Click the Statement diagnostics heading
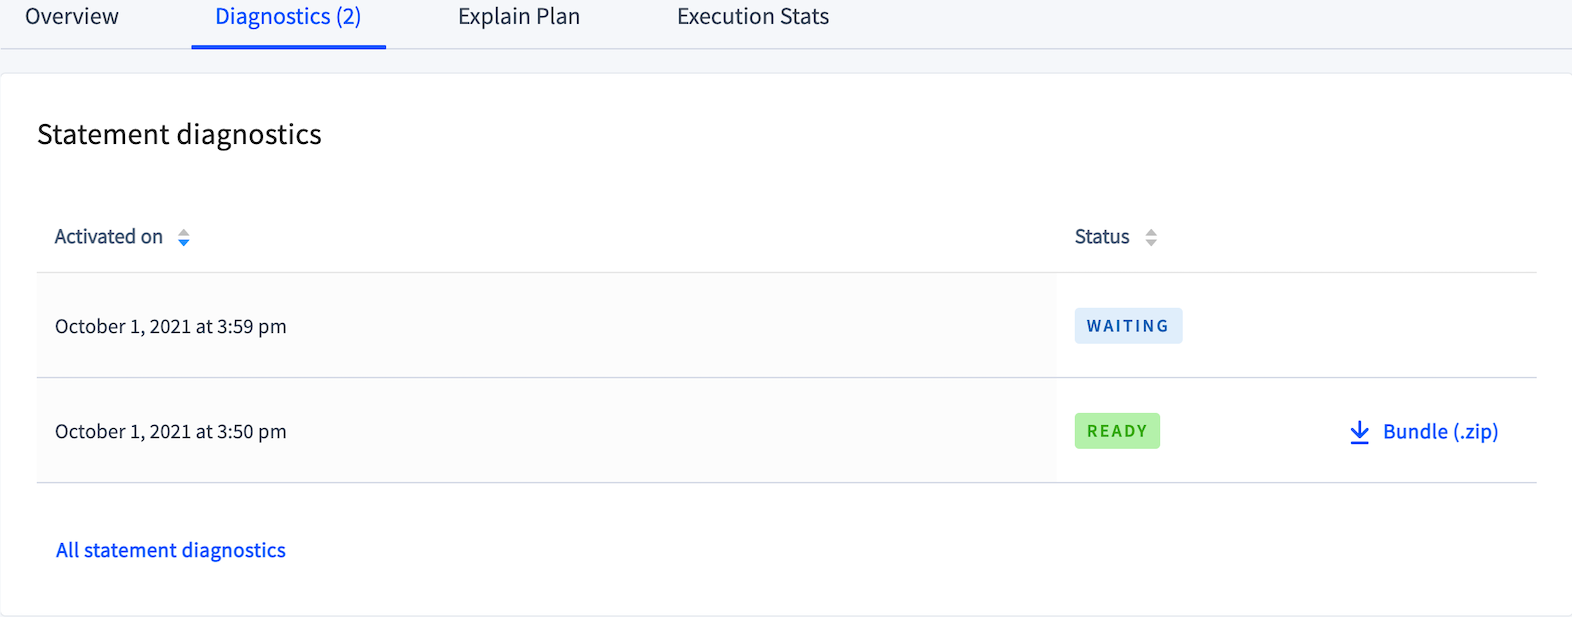This screenshot has width=1572, height=617. tap(180, 134)
